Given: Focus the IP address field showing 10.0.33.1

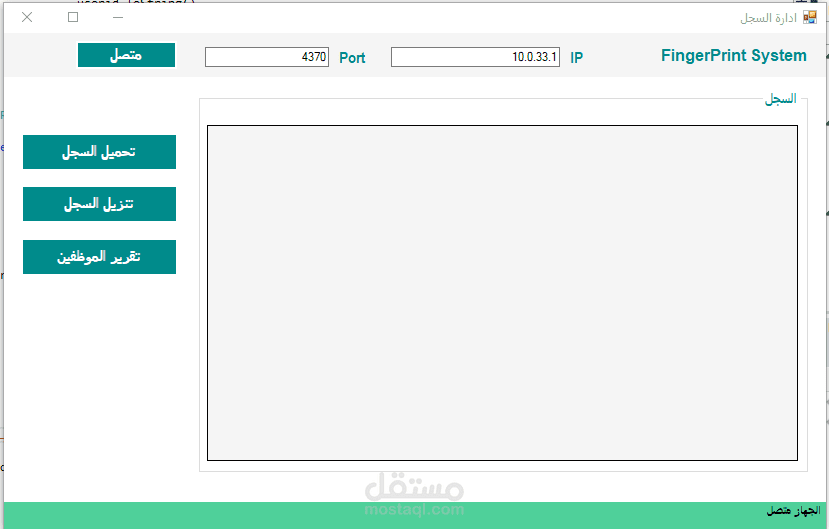Looking at the screenshot, I should point(475,57).
